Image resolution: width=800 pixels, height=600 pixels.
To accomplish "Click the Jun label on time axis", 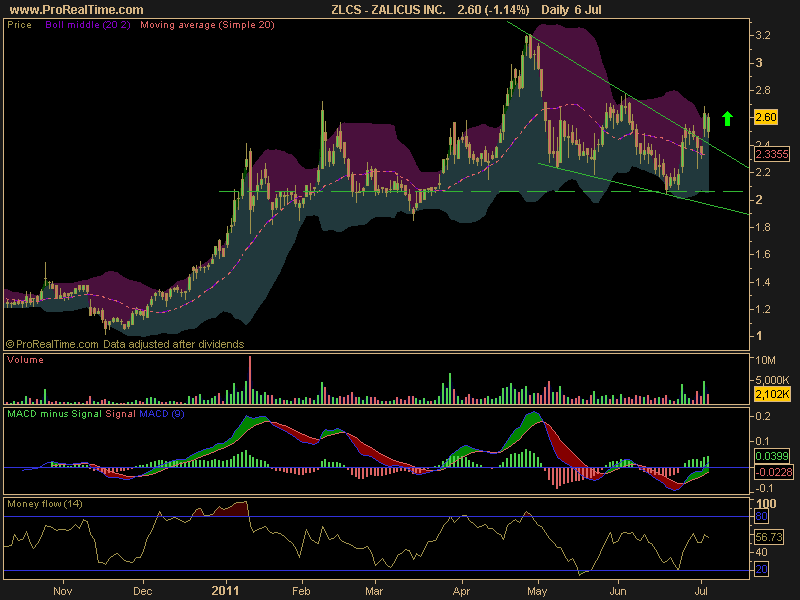I will pos(618,591).
